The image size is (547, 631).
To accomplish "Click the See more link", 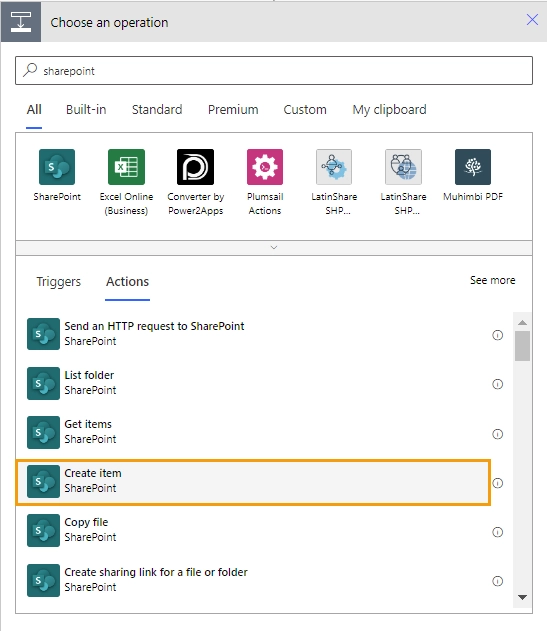I will (x=493, y=280).
